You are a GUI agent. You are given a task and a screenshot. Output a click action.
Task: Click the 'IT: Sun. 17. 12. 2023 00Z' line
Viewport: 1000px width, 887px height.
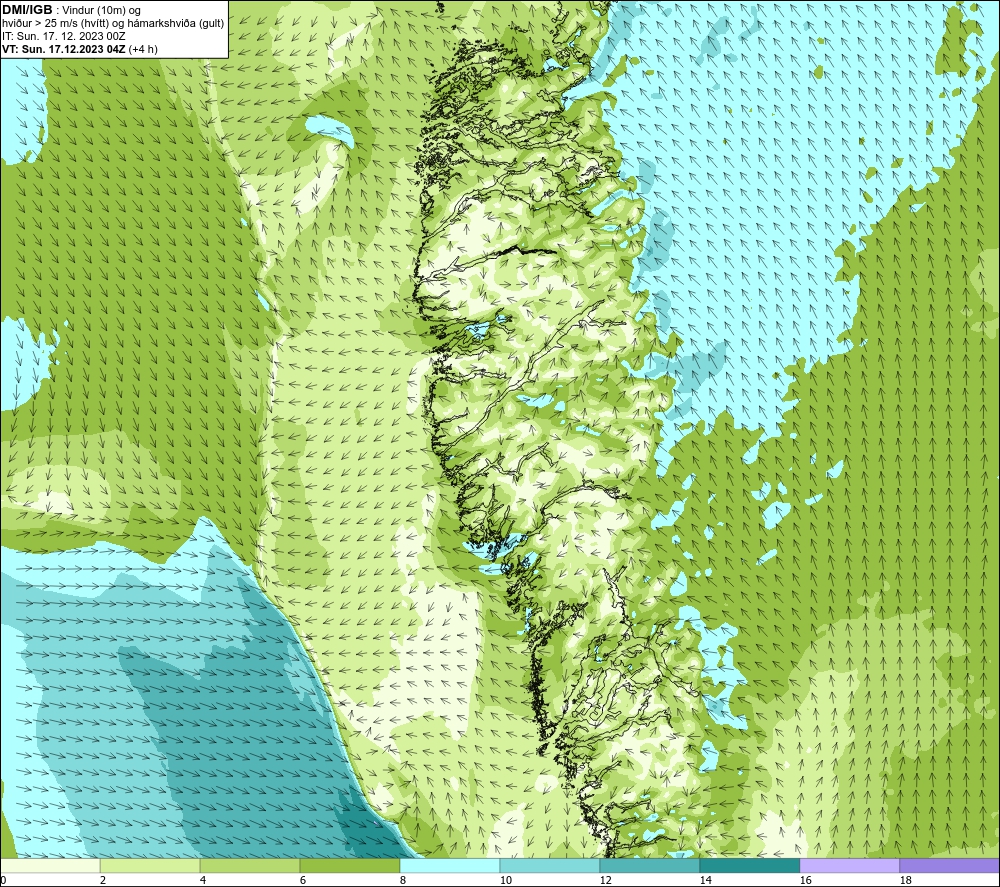(x=64, y=36)
